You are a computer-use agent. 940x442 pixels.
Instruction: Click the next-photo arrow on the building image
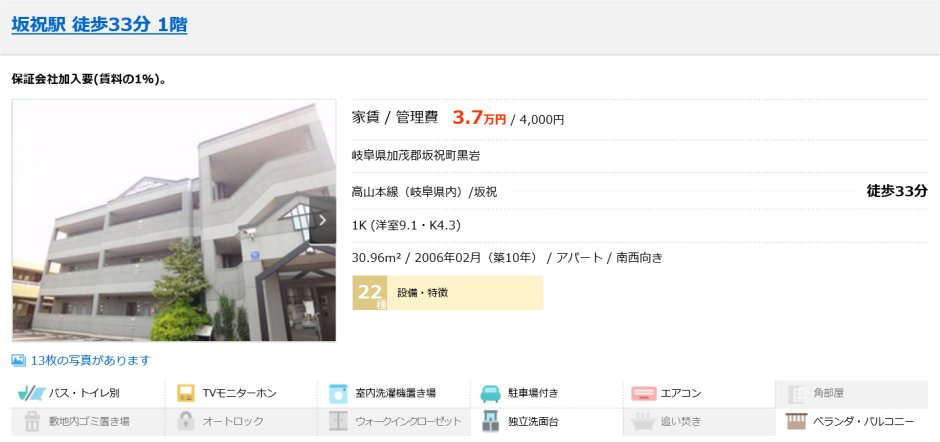click(323, 220)
